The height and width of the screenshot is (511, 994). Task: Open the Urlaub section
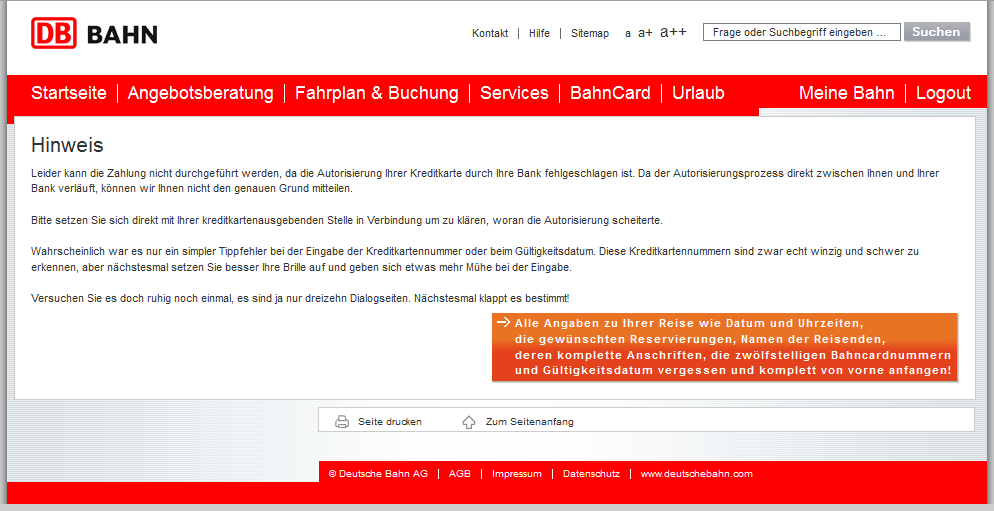(698, 93)
